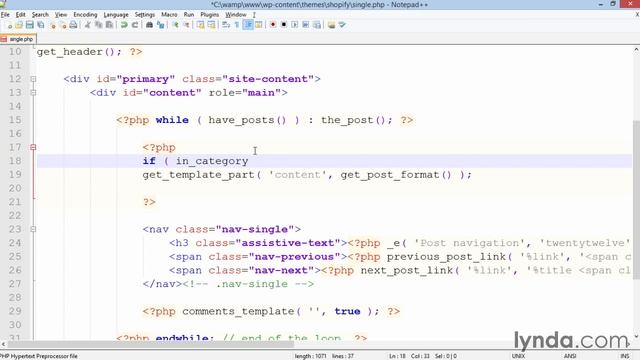Open the Settings menu
Screen dimensions: 640x360
tap(145, 15)
